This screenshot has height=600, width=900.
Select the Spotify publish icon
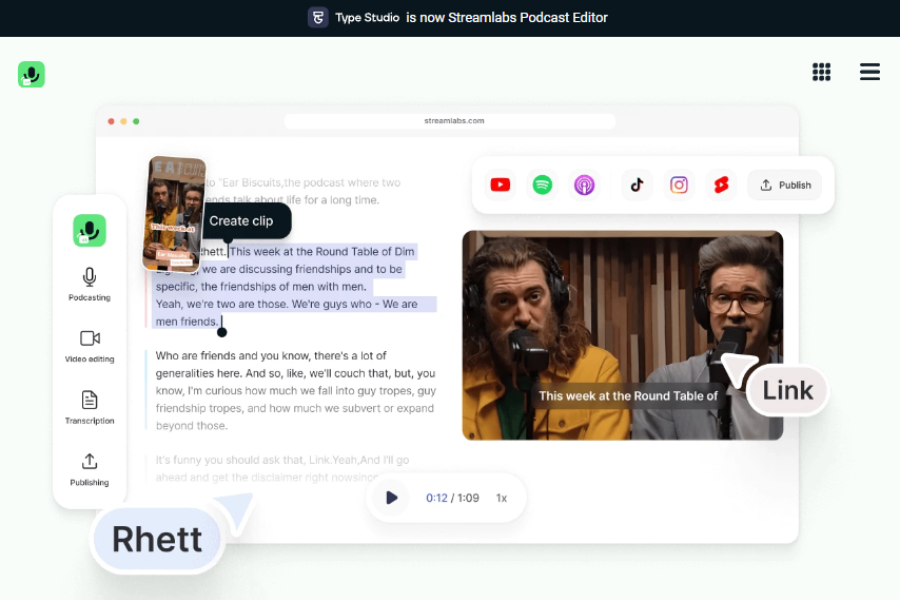click(542, 185)
